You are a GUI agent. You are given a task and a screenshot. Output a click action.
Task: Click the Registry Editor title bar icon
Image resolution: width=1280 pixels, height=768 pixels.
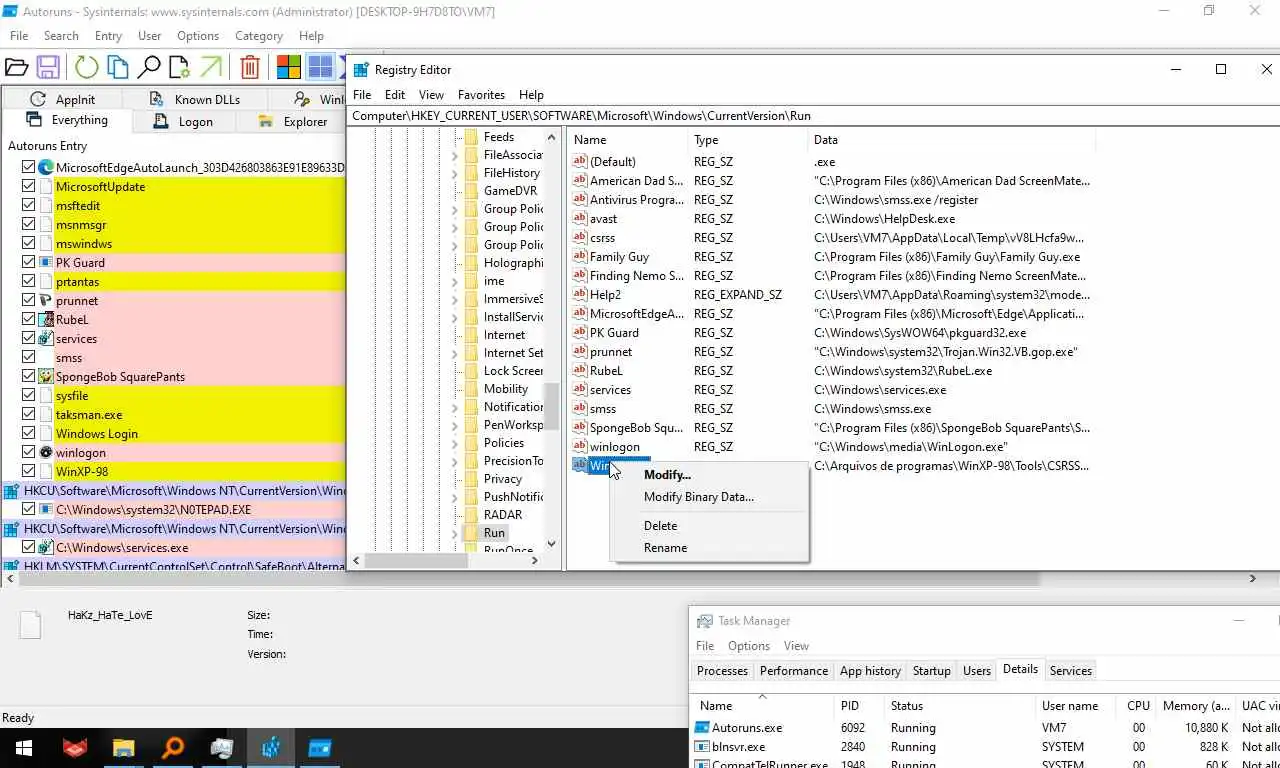361,70
